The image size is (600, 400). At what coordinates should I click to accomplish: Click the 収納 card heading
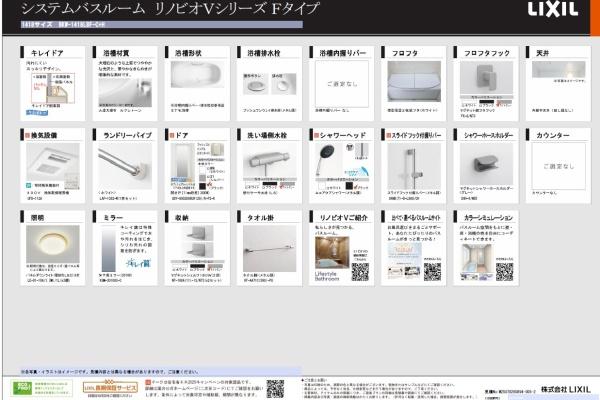point(182,217)
